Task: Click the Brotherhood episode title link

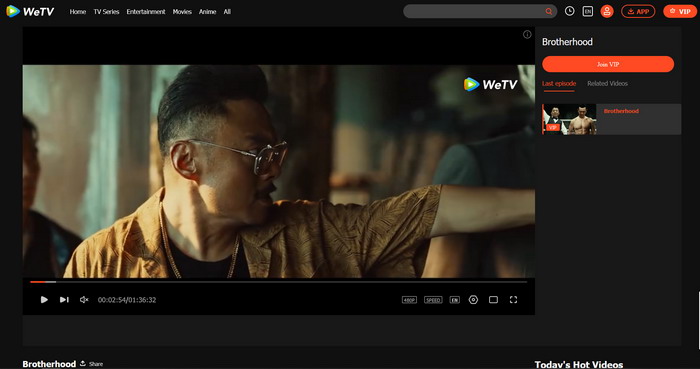Action: pos(621,111)
